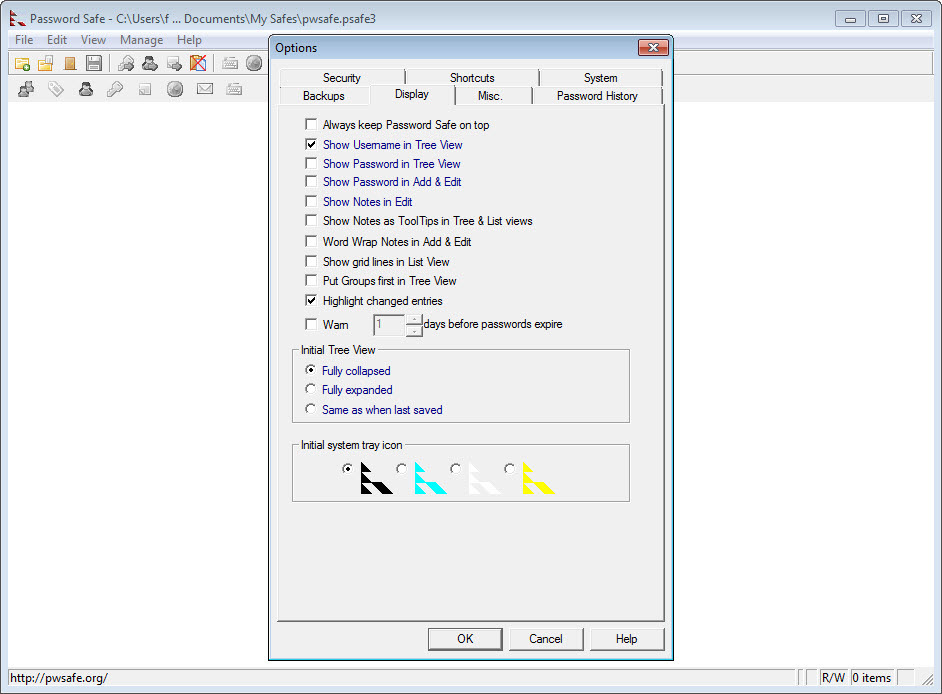Enable Always keep Password Safe on top
942x694 pixels.
coord(311,124)
